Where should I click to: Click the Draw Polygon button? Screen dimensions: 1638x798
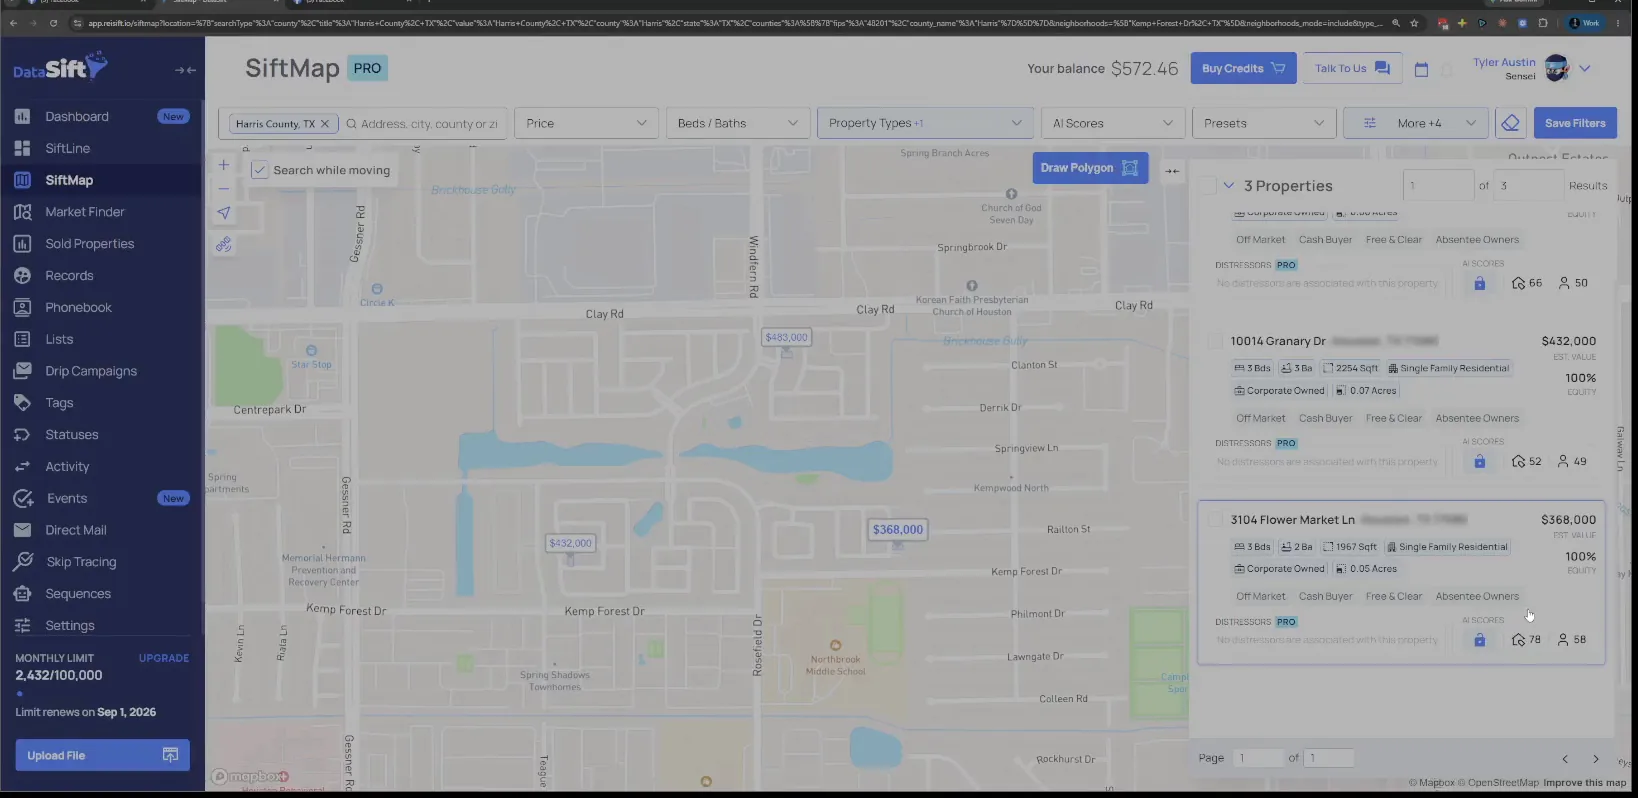[x=1089, y=168]
